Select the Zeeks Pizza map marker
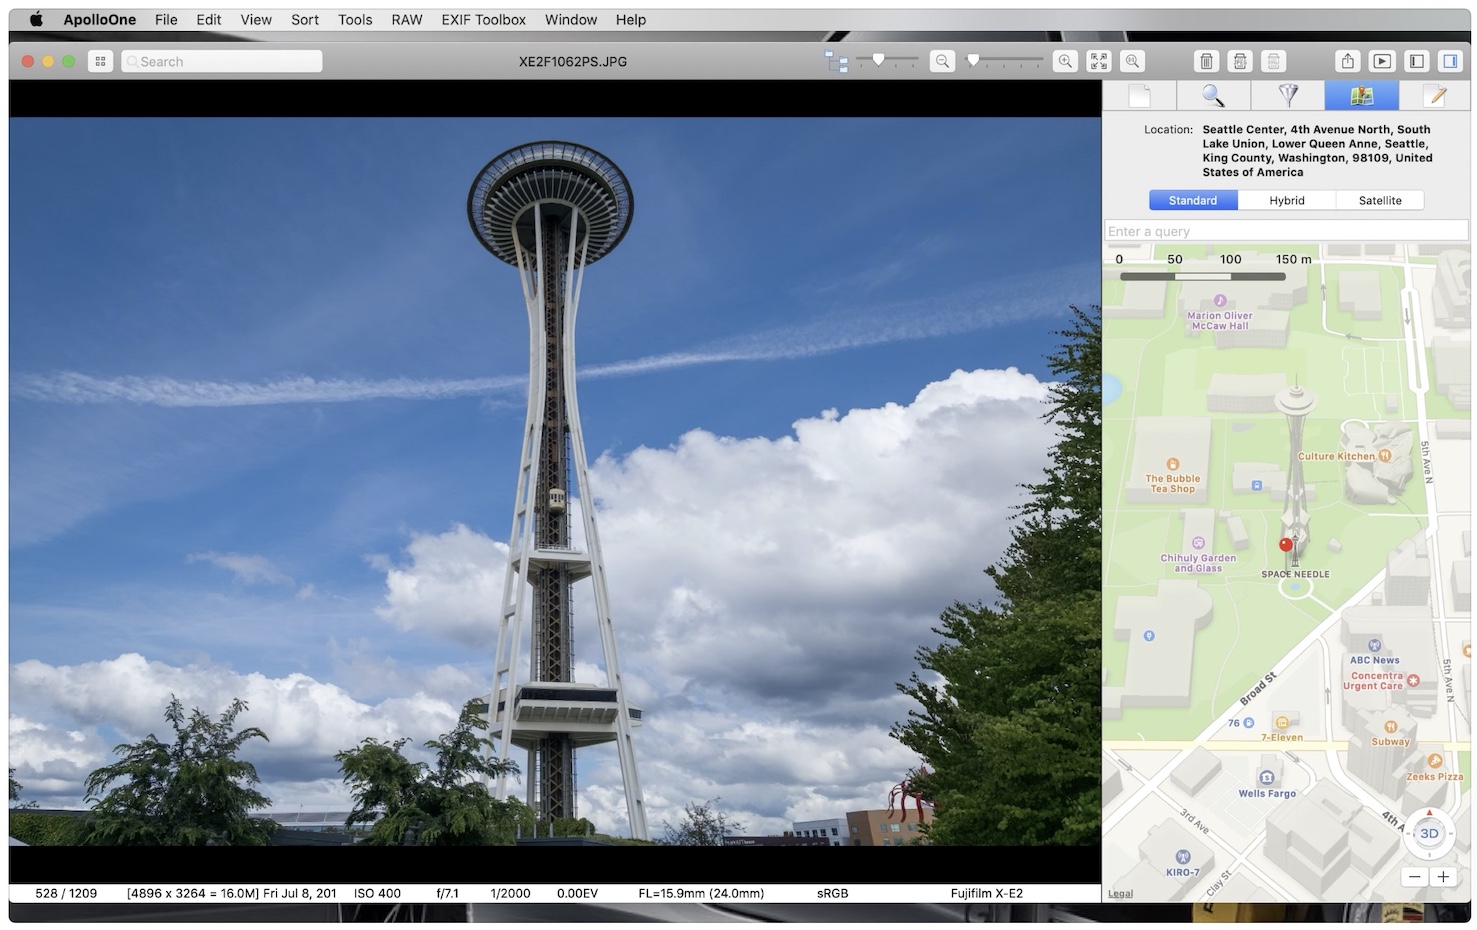Viewport: 1477px width, 930px height. pos(1435,761)
